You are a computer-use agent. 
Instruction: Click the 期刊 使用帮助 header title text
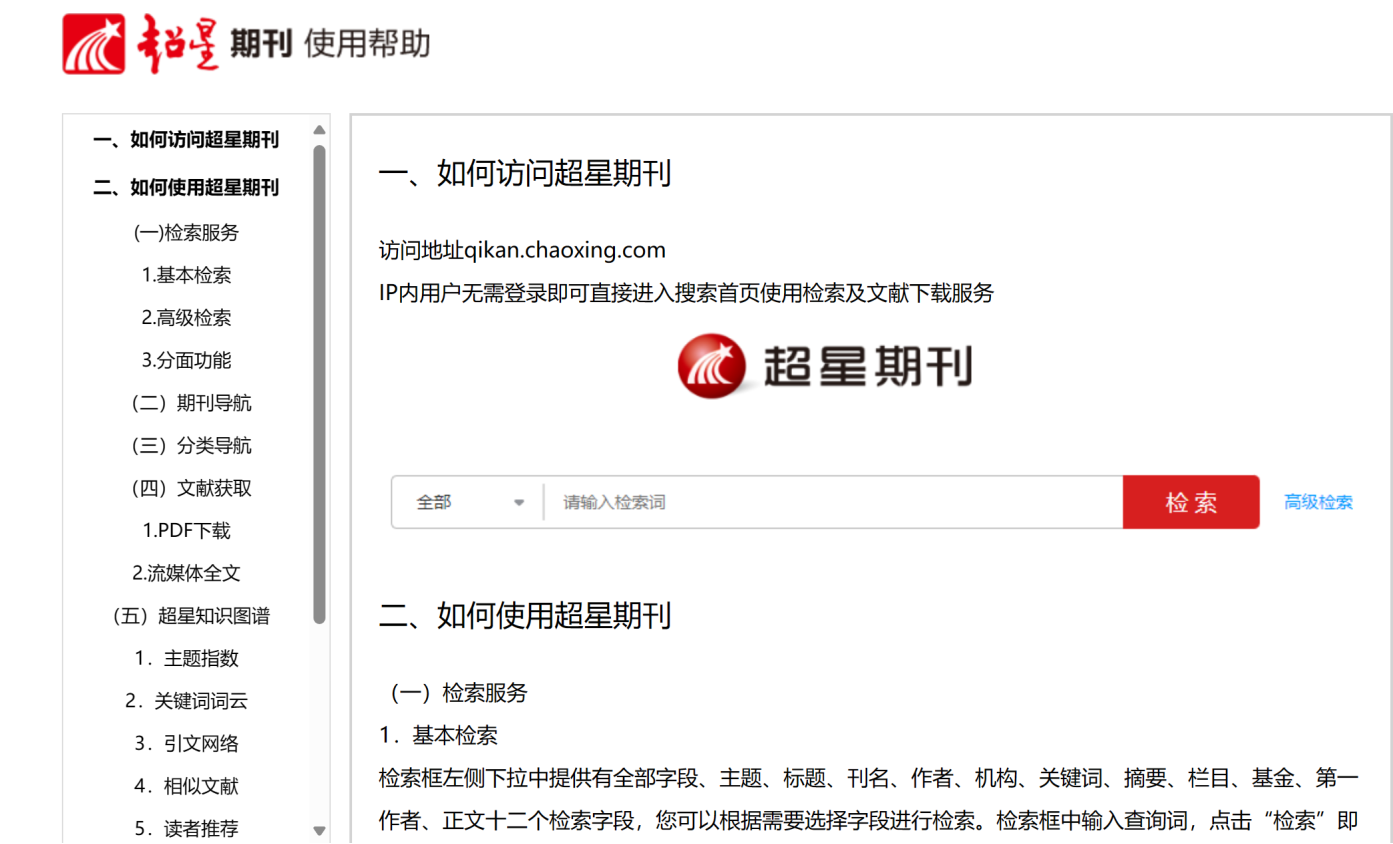[330, 44]
